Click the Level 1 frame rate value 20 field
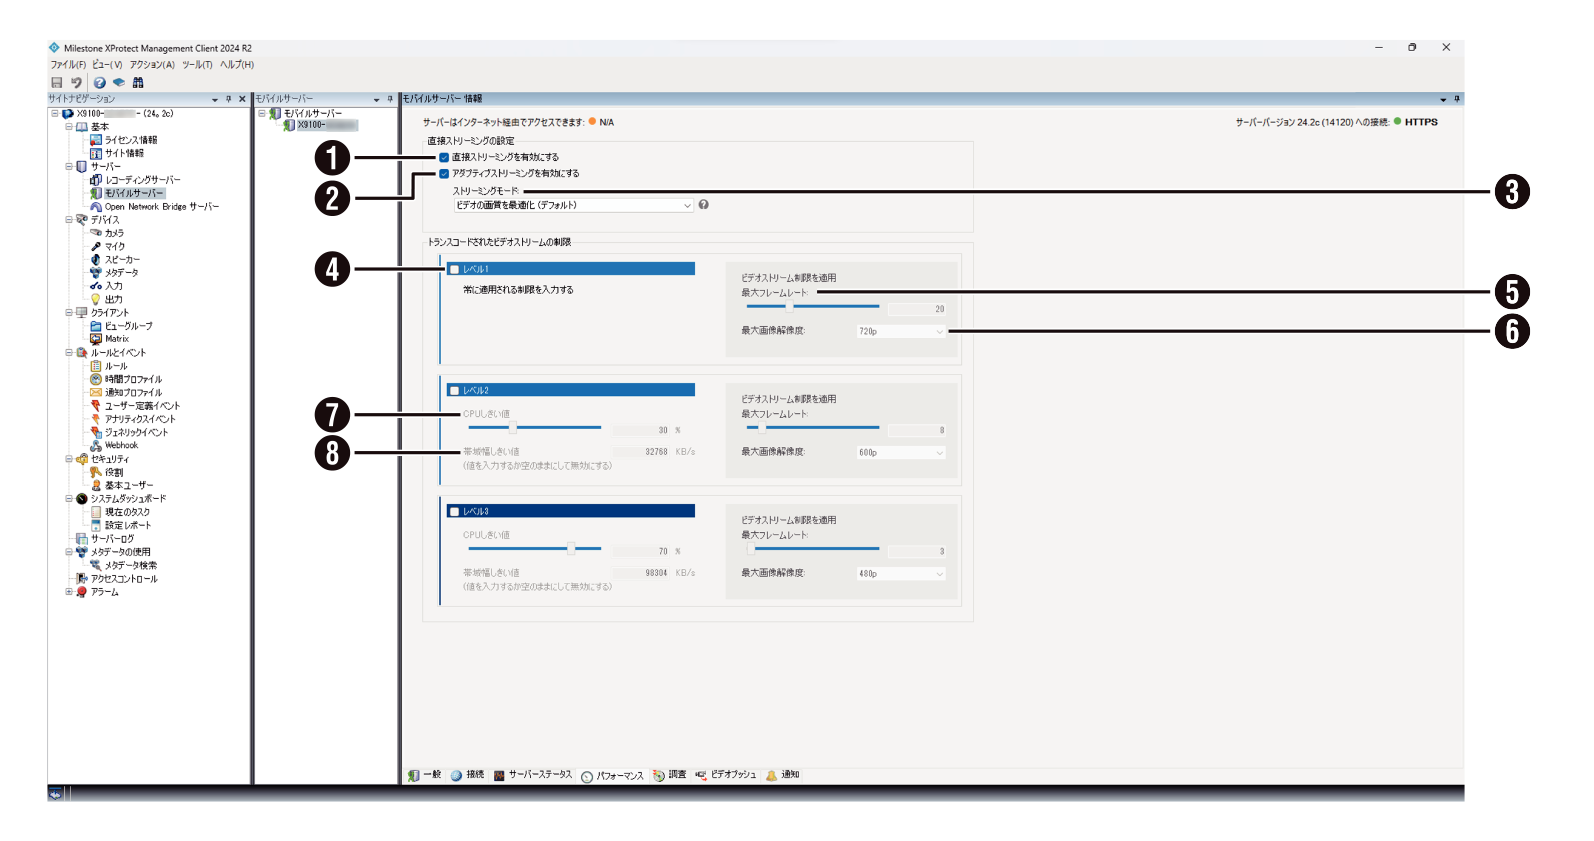This screenshot has height=841, width=1594. click(x=917, y=309)
